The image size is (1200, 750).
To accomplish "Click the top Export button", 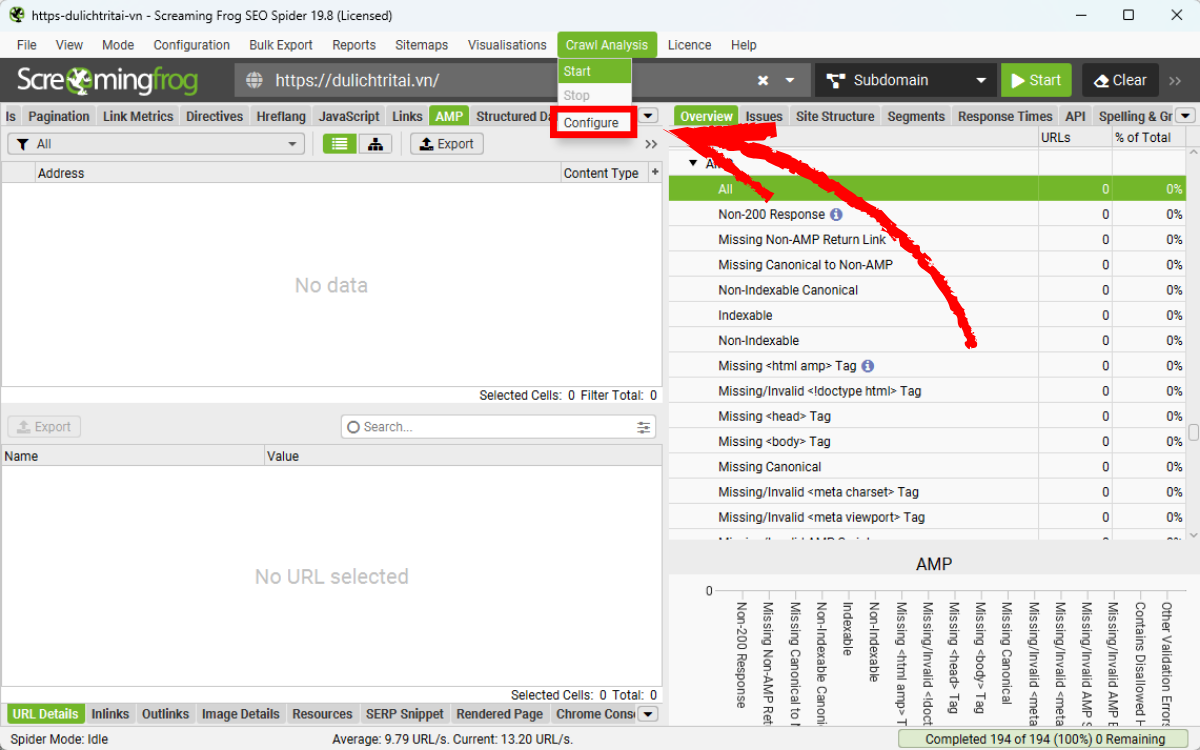I will (x=447, y=144).
